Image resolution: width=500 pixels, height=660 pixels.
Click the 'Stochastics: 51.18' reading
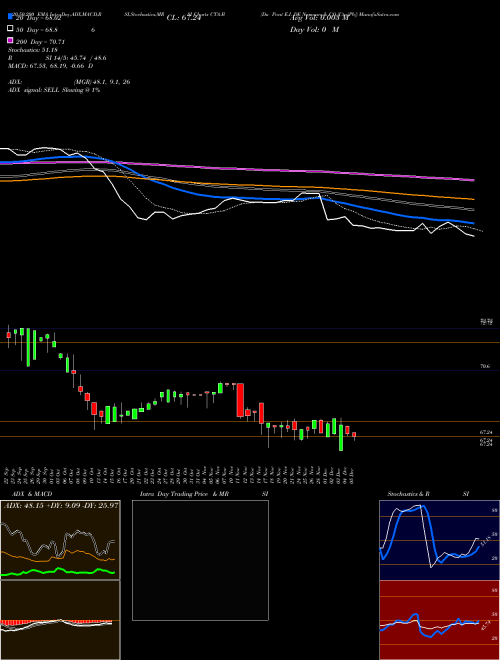point(33,50)
